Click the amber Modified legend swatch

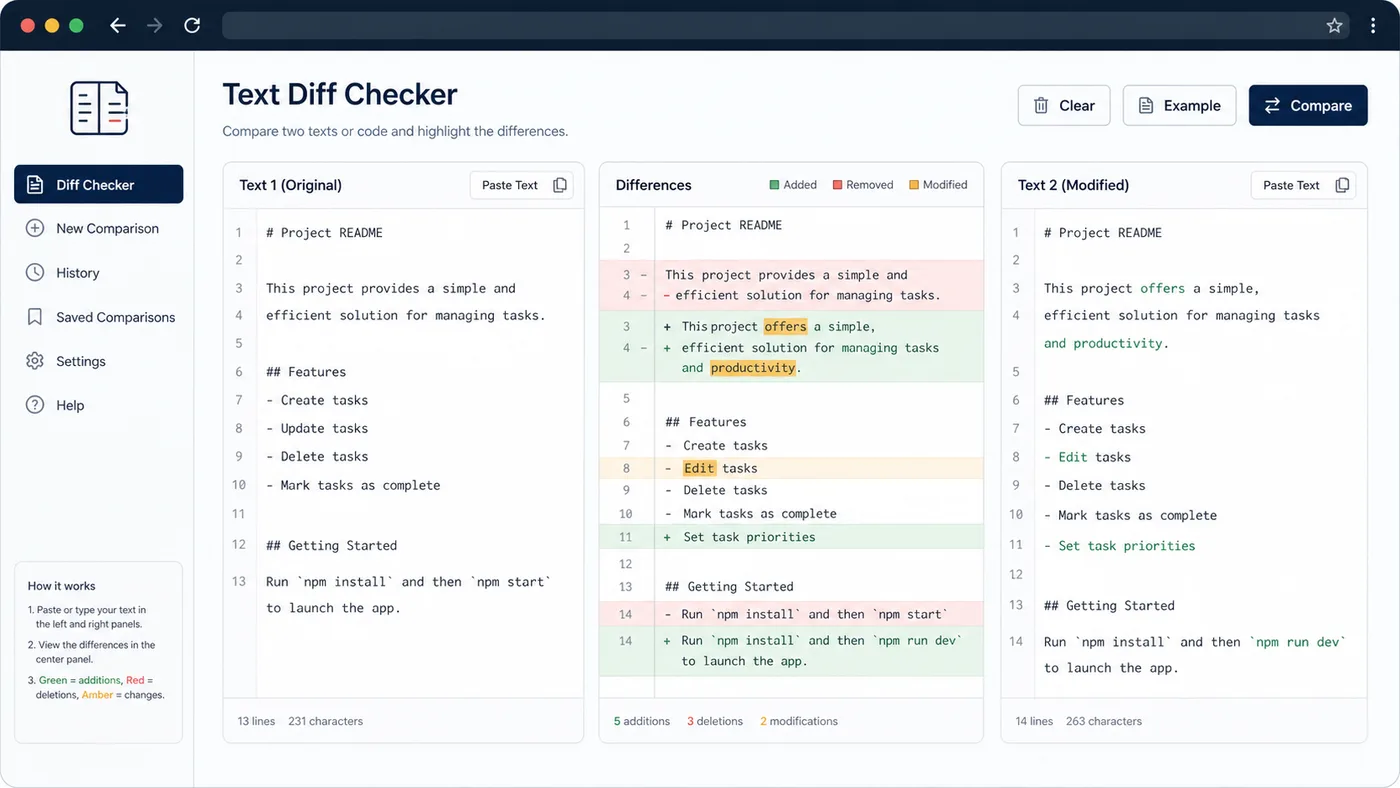[x=914, y=185]
